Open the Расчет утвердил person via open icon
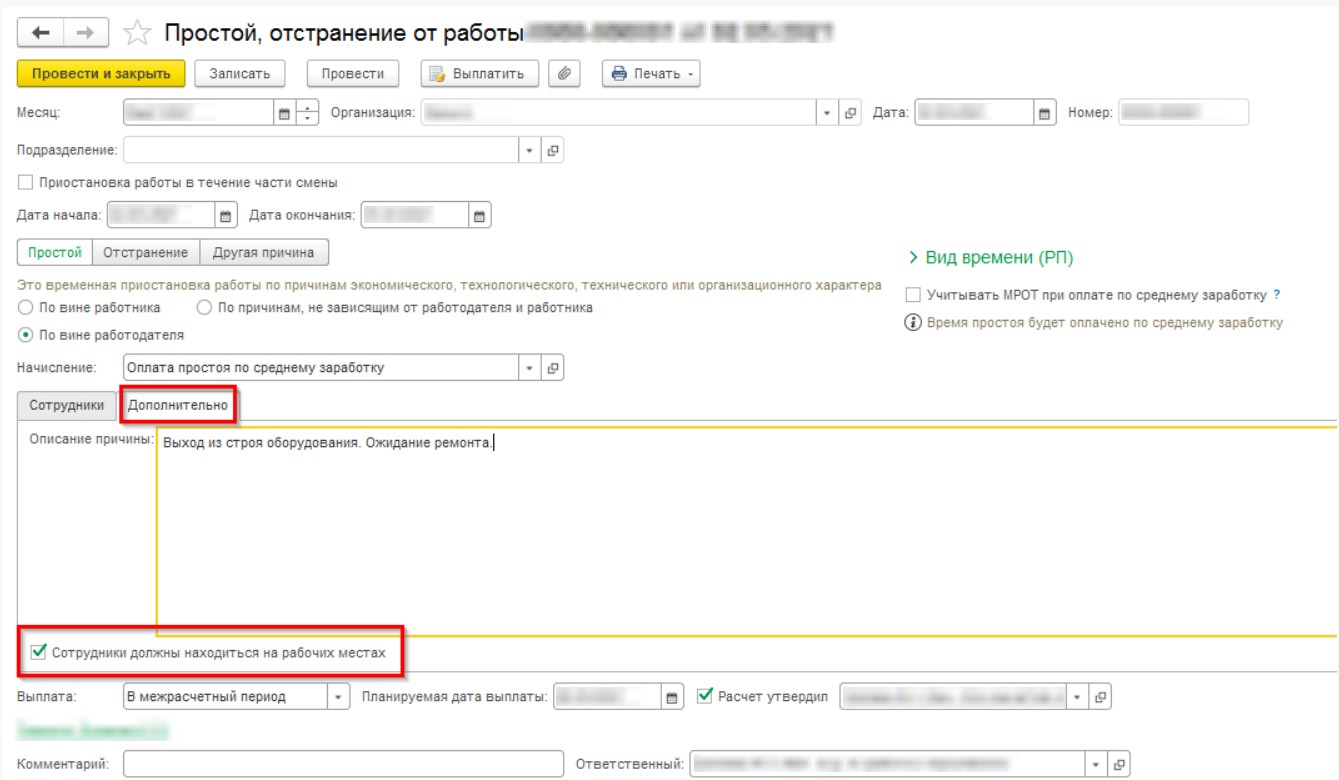The image size is (1339, 780). click(x=1100, y=697)
